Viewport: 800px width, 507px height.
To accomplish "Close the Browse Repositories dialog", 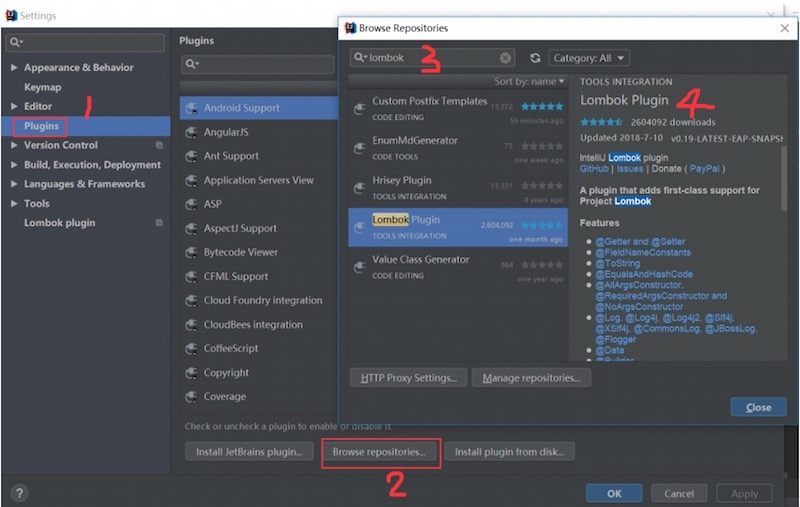I will click(x=758, y=407).
